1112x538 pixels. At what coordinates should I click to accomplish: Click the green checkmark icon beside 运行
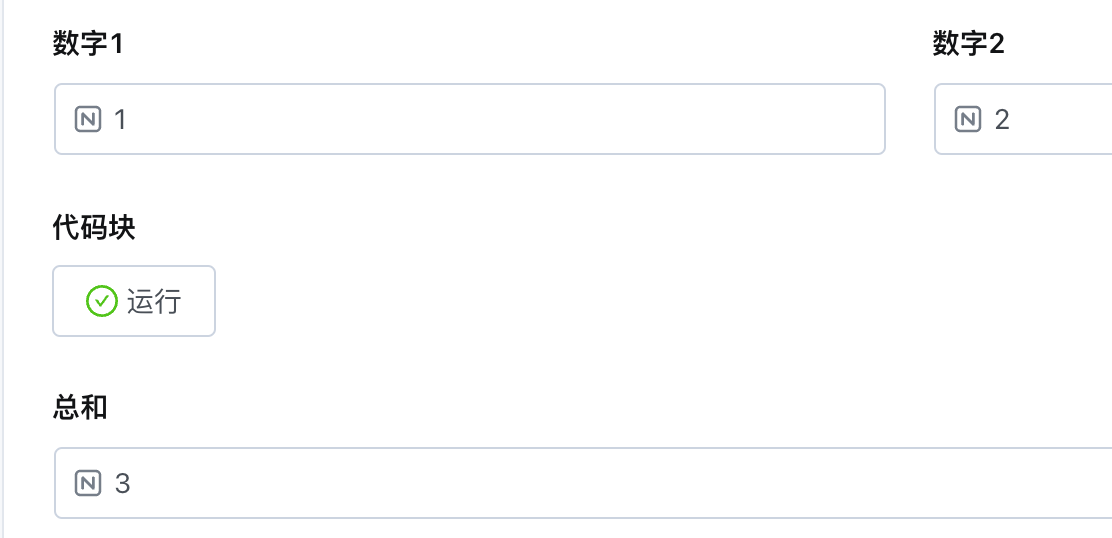click(x=101, y=301)
